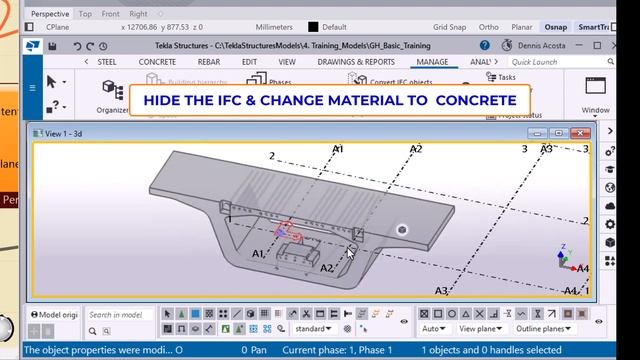The height and width of the screenshot is (360, 640).
Task: Click the Select reference models cube switch
Action: pyautogui.click(x=251, y=313)
